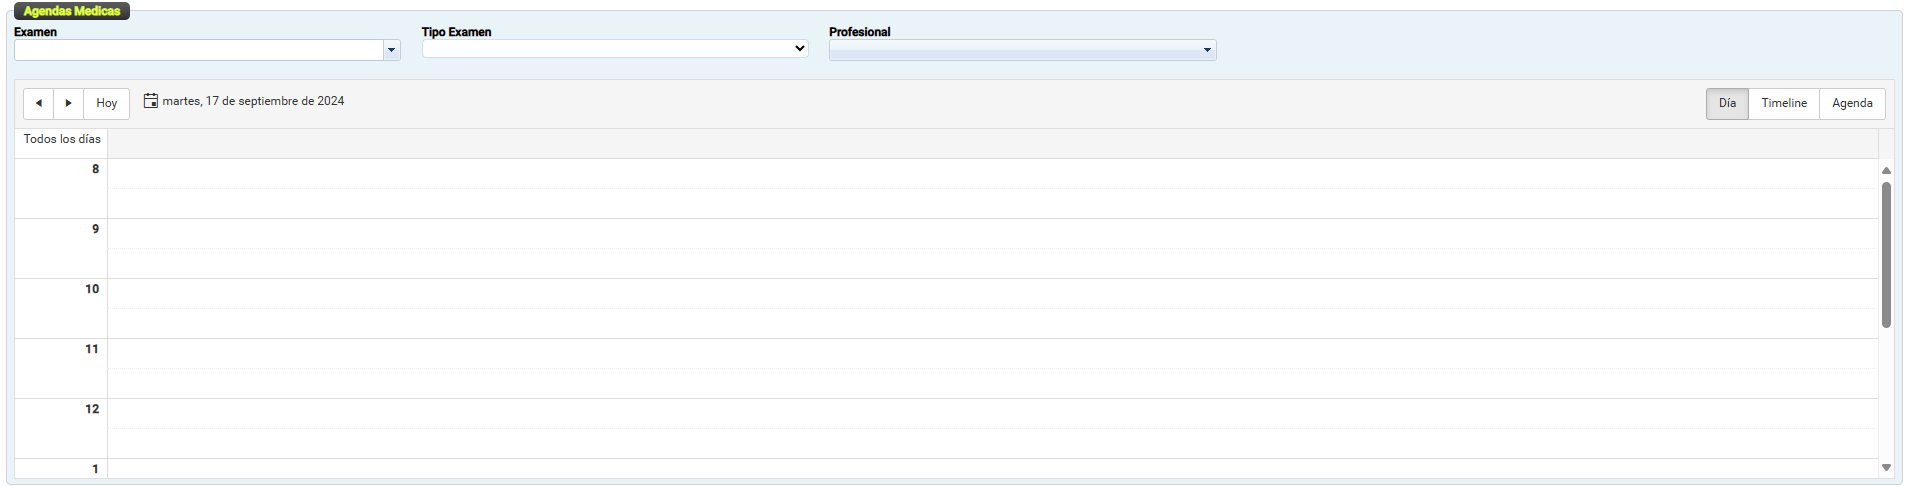Switch to Día view
Screen dimensions: 1907x486
[x=1727, y=103]
